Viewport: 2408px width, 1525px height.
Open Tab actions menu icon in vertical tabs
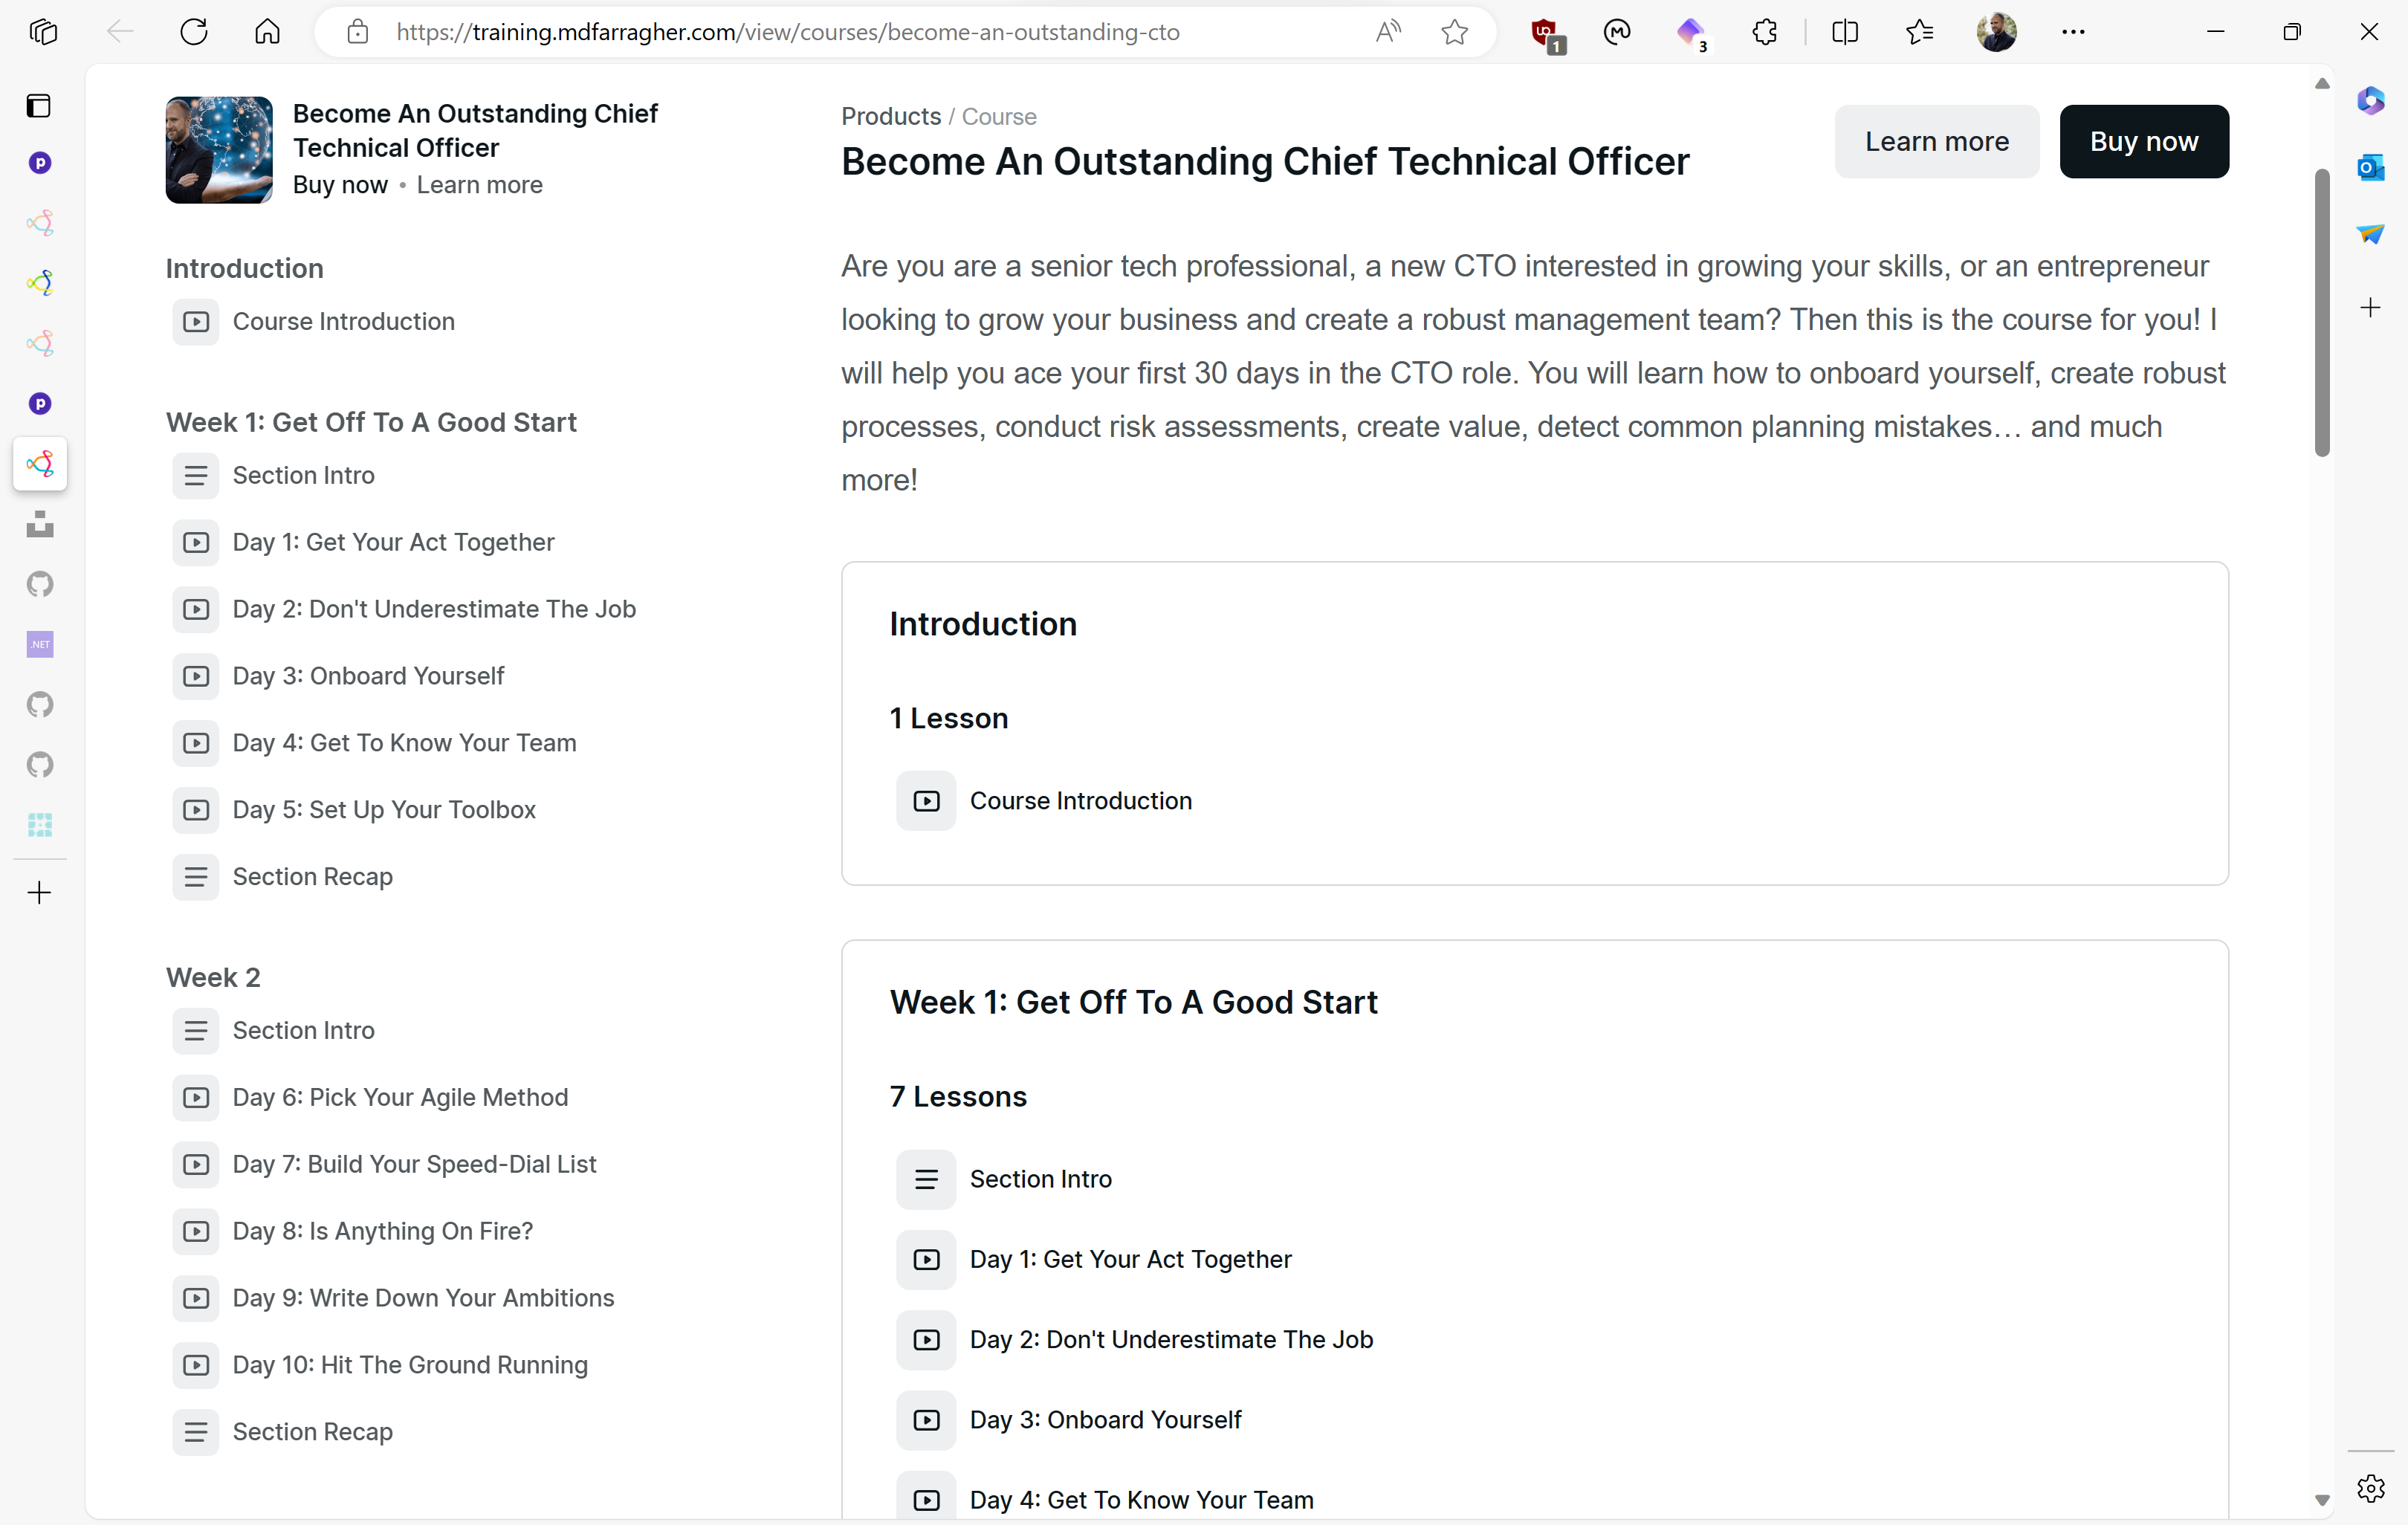[39, 105]
